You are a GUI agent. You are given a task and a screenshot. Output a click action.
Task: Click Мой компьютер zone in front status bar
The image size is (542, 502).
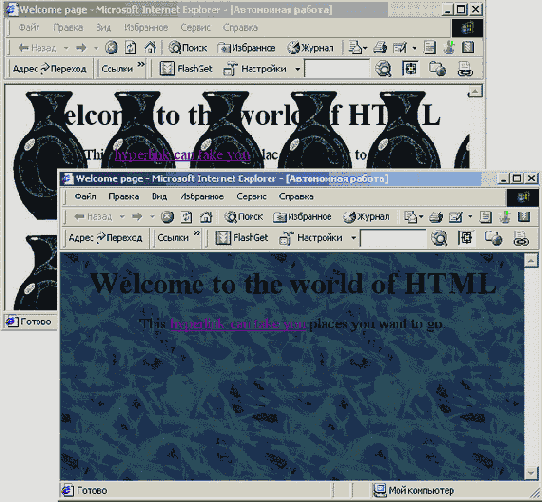click(x=413, y=490)
